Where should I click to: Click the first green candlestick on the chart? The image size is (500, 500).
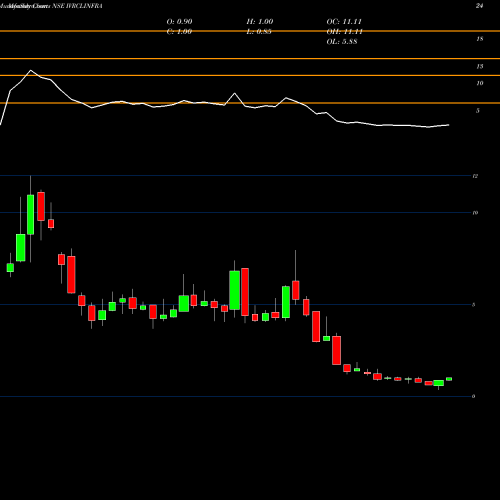pyautogui.click(x=10, y=268)
